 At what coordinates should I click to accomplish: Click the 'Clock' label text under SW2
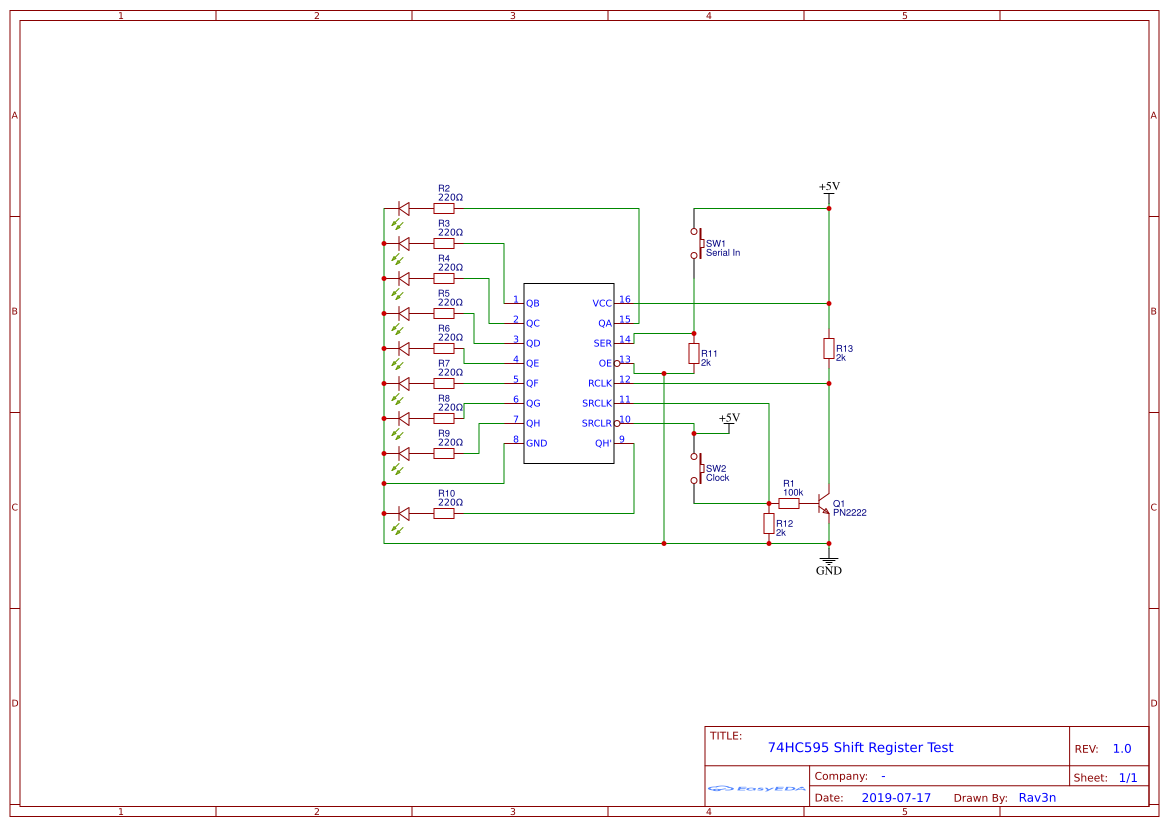(x=717, y=478)
